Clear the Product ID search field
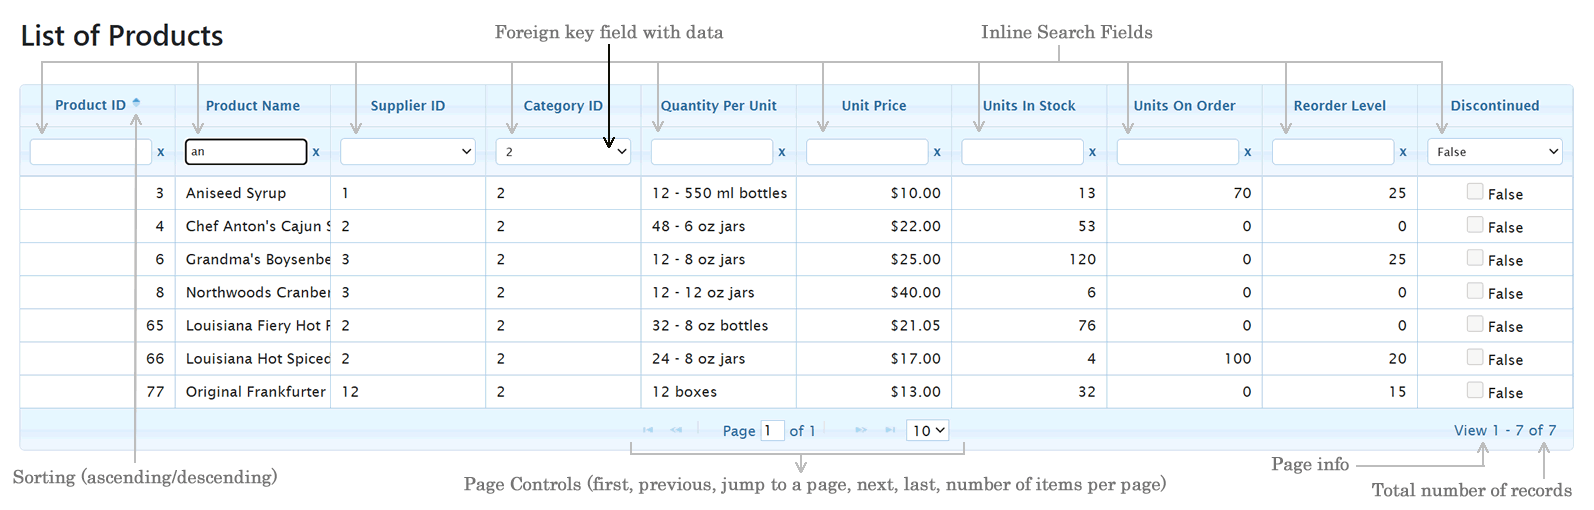1594x510 pixels. click(160, 152)
